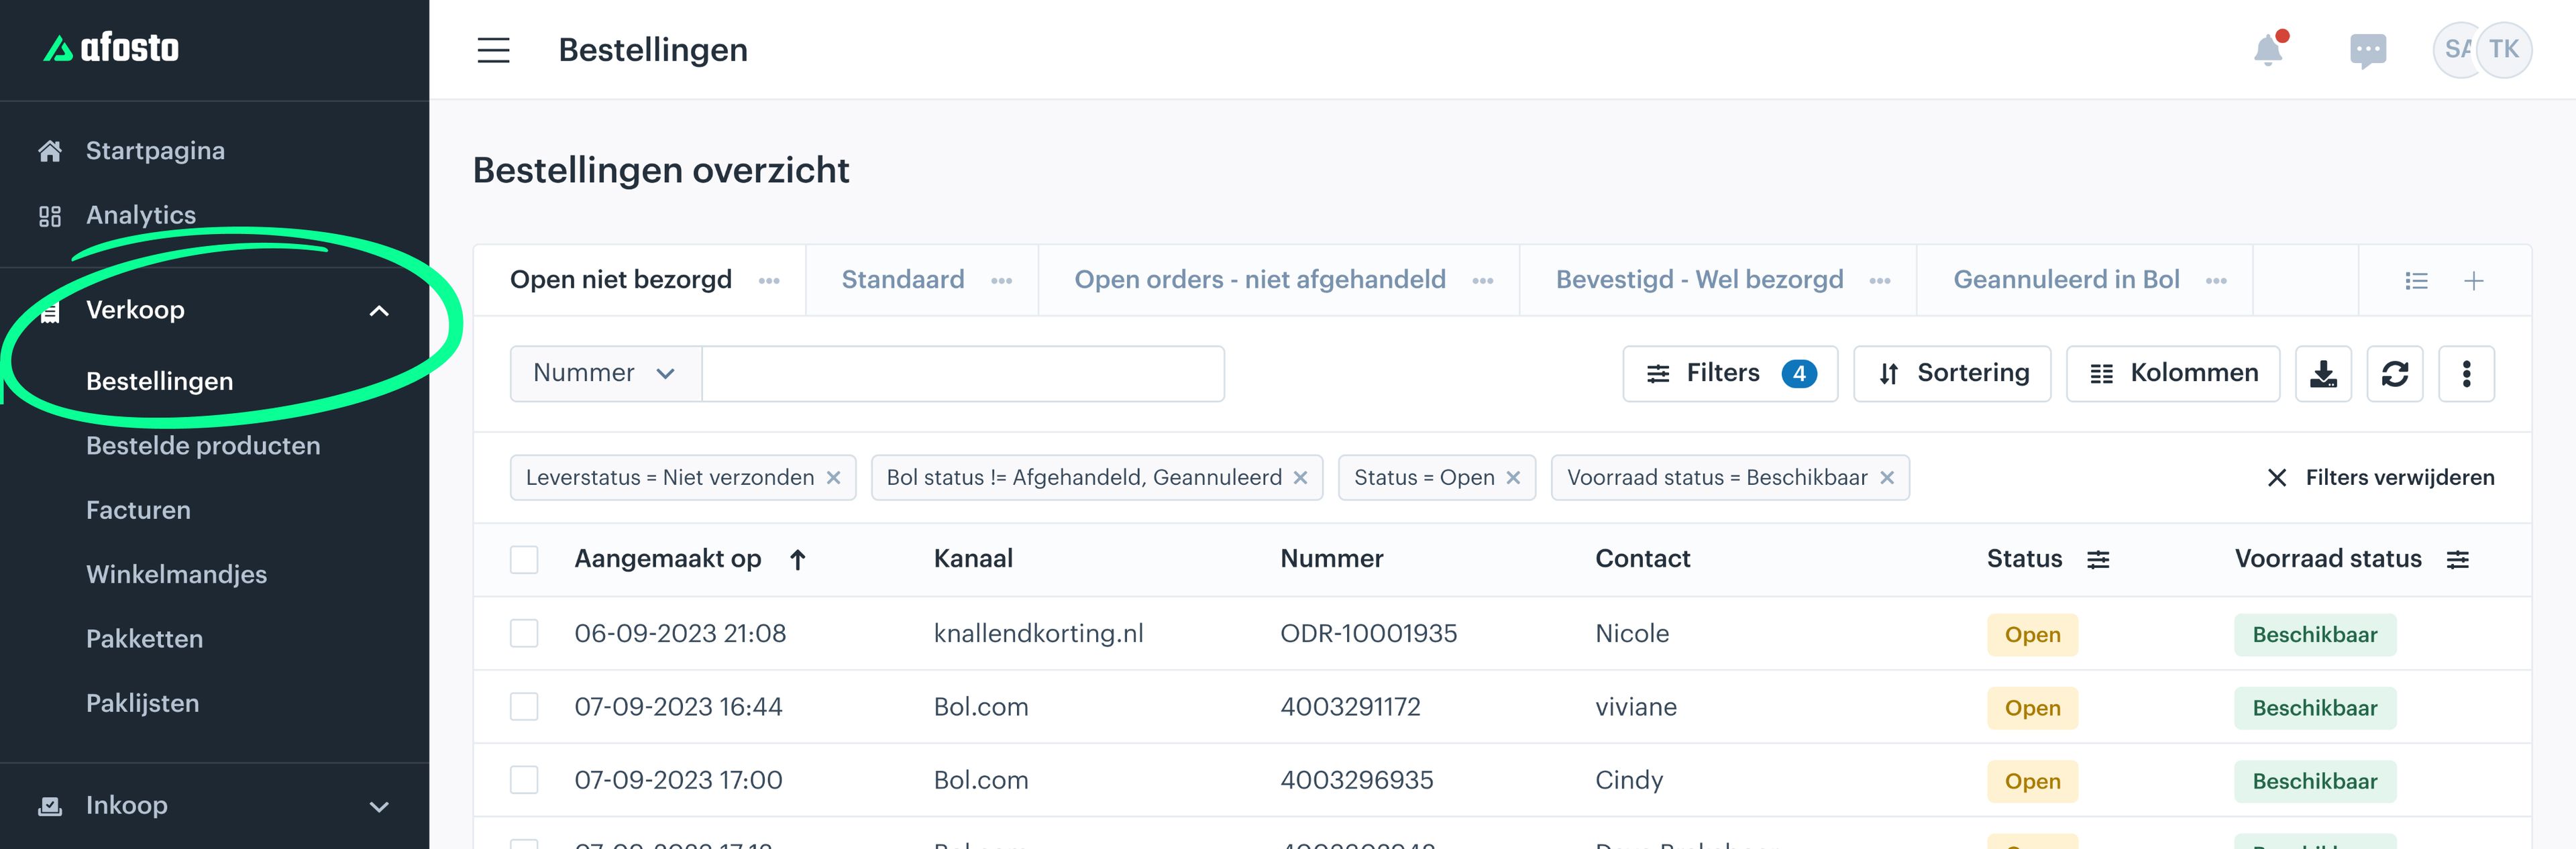Check the order 4003291172 row
The height and width of the screenshot is (849, 2576).
pos(524,707)
